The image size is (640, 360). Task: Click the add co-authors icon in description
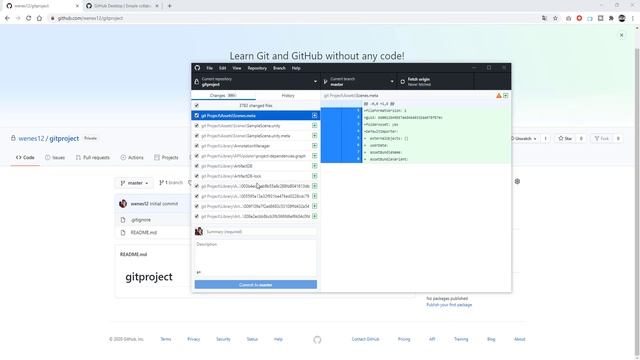coord(199,272)
